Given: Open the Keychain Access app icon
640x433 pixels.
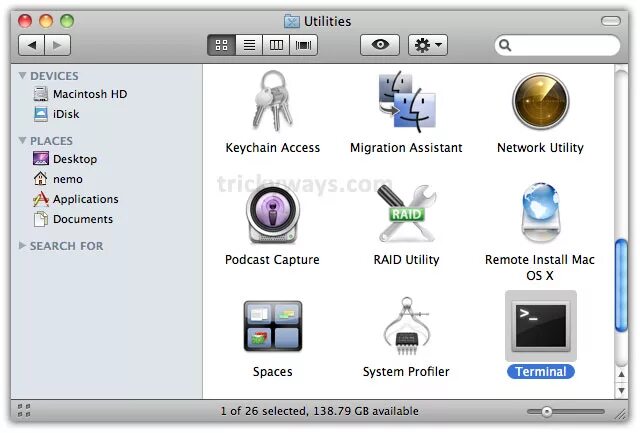Looking at the screenshot, I should pos(273,101).
